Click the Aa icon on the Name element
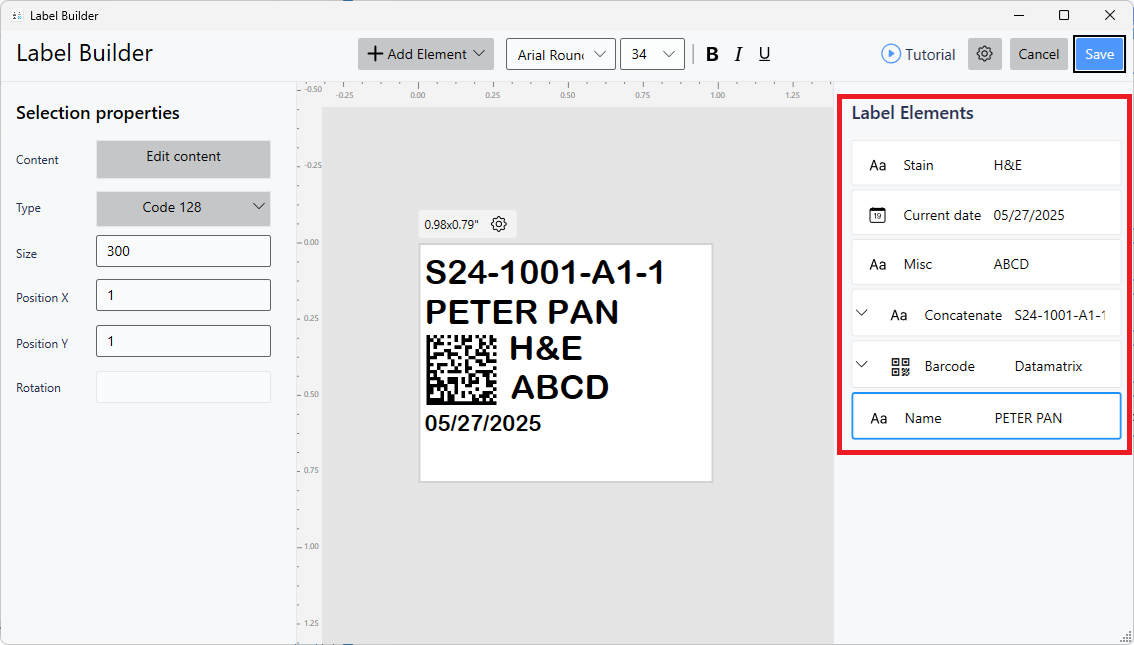The height and width of the screenshot is (645, 1134). [878, 417]
